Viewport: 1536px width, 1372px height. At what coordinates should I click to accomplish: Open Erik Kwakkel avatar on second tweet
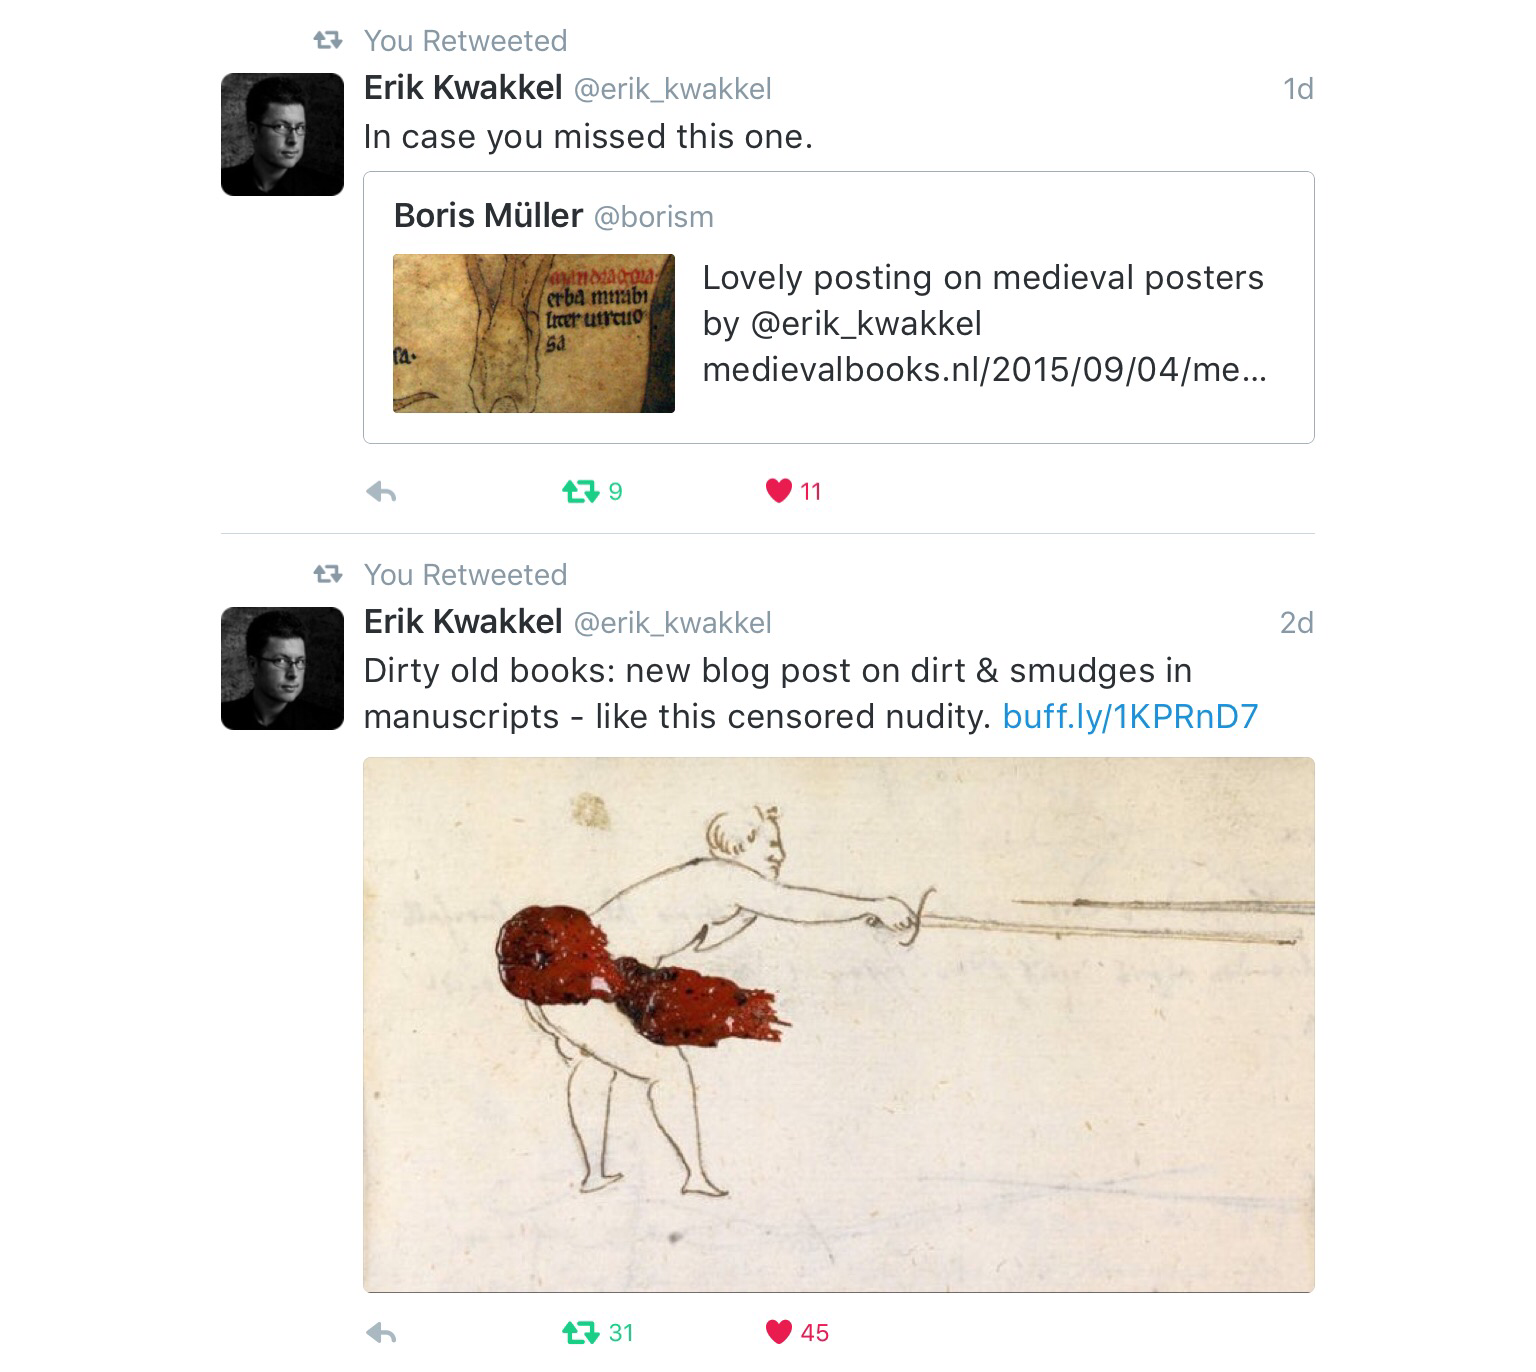[282, 668]
